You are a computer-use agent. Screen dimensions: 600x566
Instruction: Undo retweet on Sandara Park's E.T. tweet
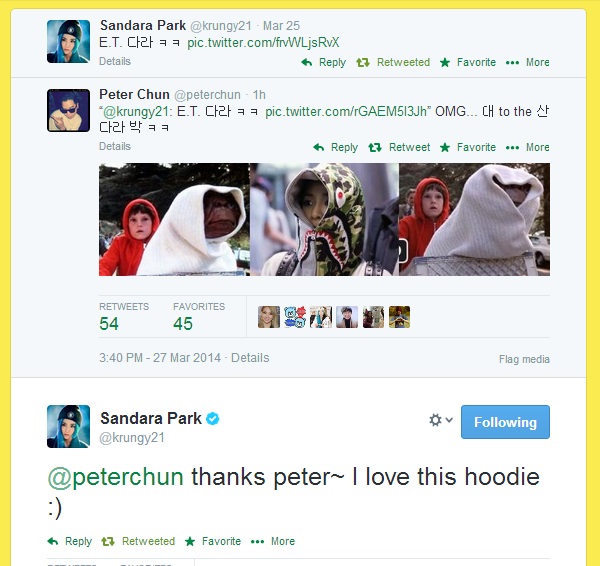coord(393,62)
